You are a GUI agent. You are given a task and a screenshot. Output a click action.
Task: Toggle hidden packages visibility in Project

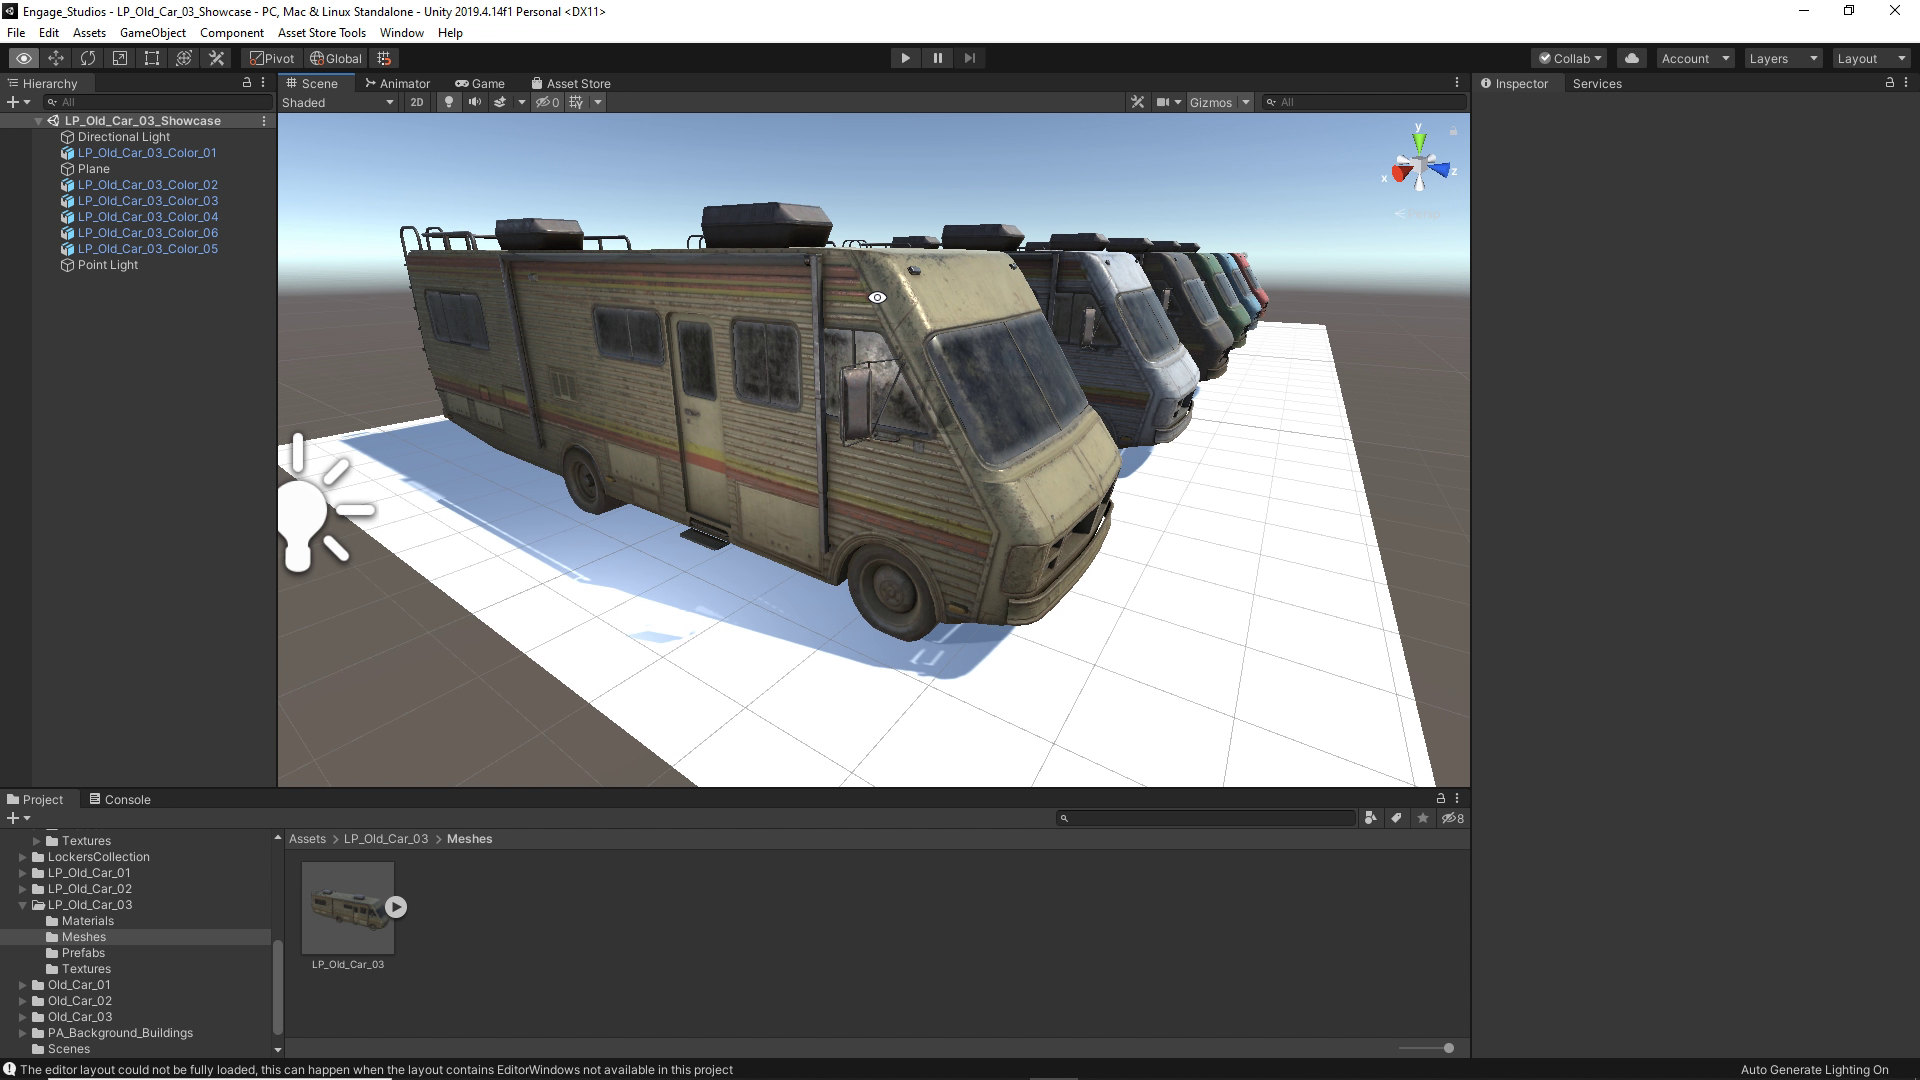(1453, 818)
